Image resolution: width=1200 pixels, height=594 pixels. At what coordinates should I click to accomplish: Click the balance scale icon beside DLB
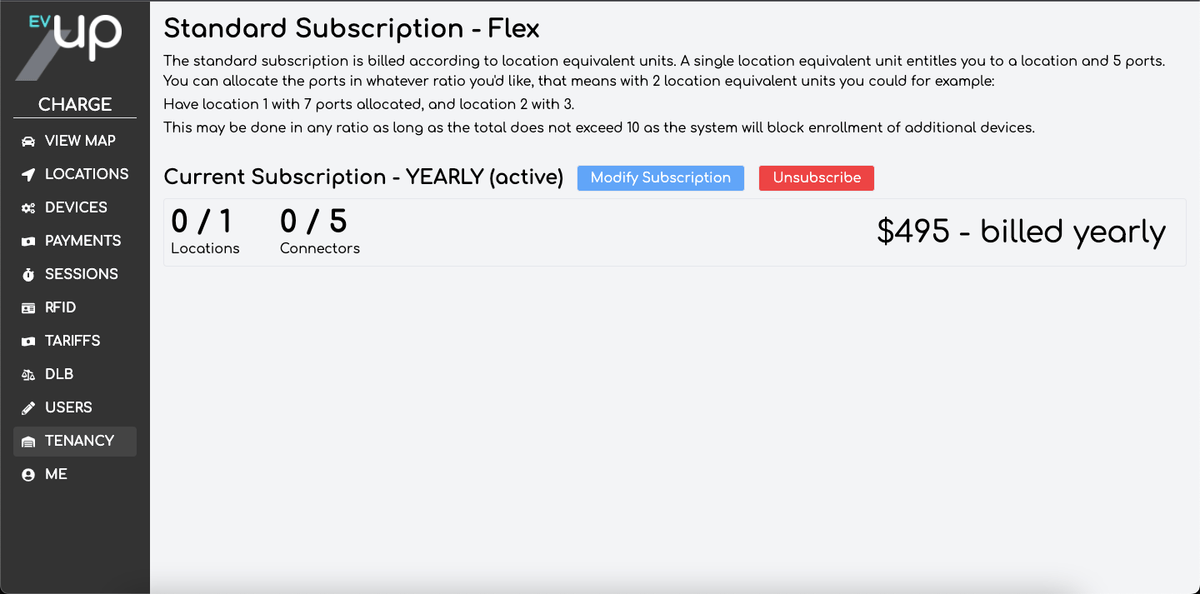pos(28,374)
